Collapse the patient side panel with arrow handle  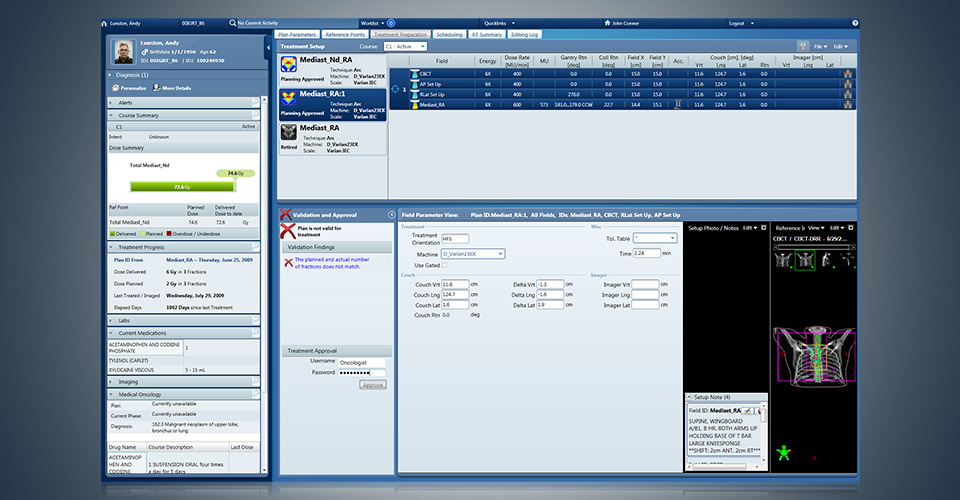(x=268, y=47)
